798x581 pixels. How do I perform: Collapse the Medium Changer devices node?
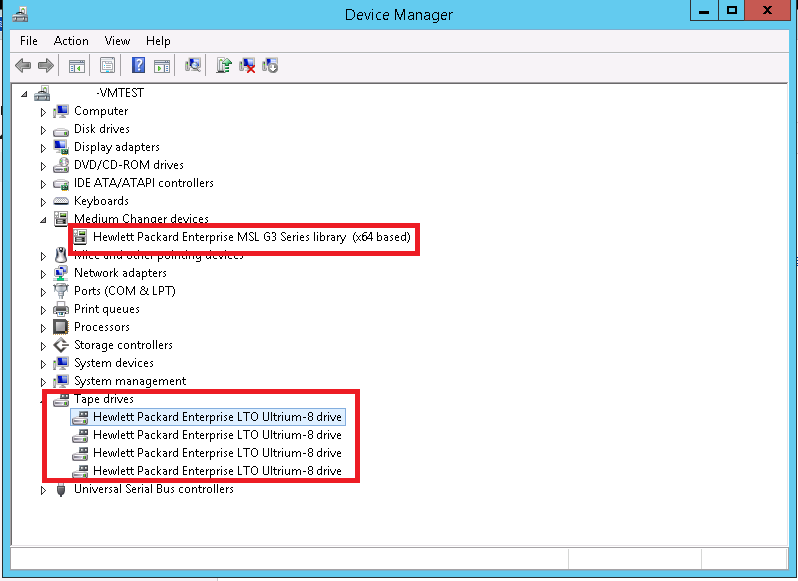click(43, 220)
